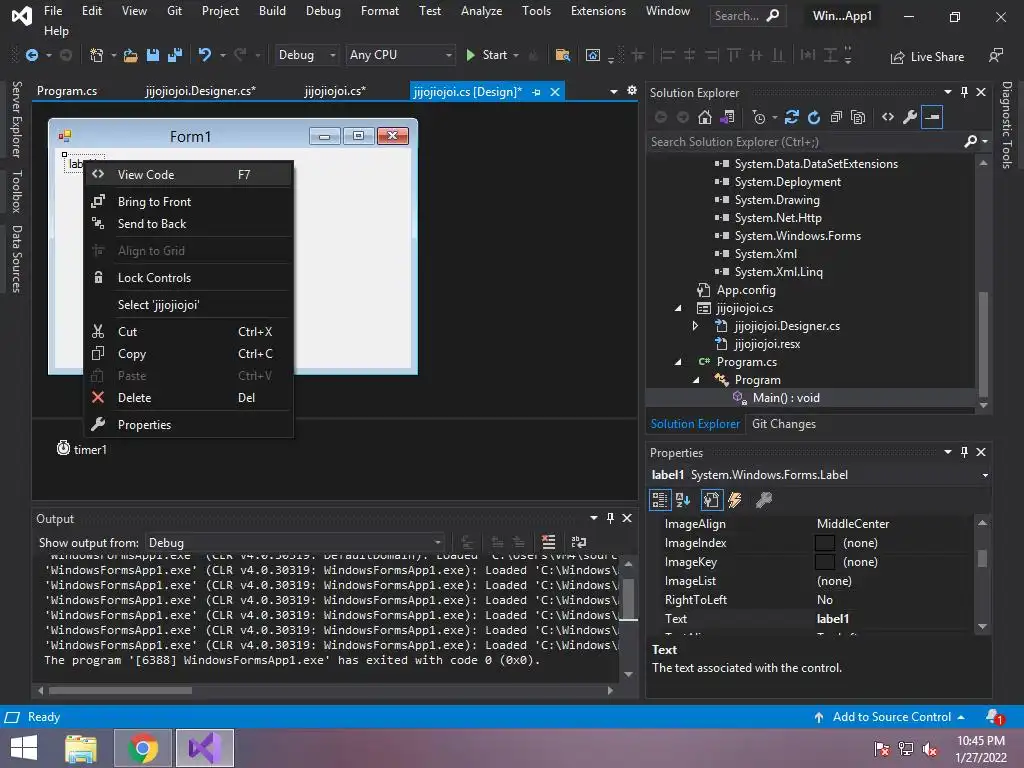The height and width of the screenshot is (768, 1024).
Task: Click the ImageKey value swatch box
Action: [825, 562]
